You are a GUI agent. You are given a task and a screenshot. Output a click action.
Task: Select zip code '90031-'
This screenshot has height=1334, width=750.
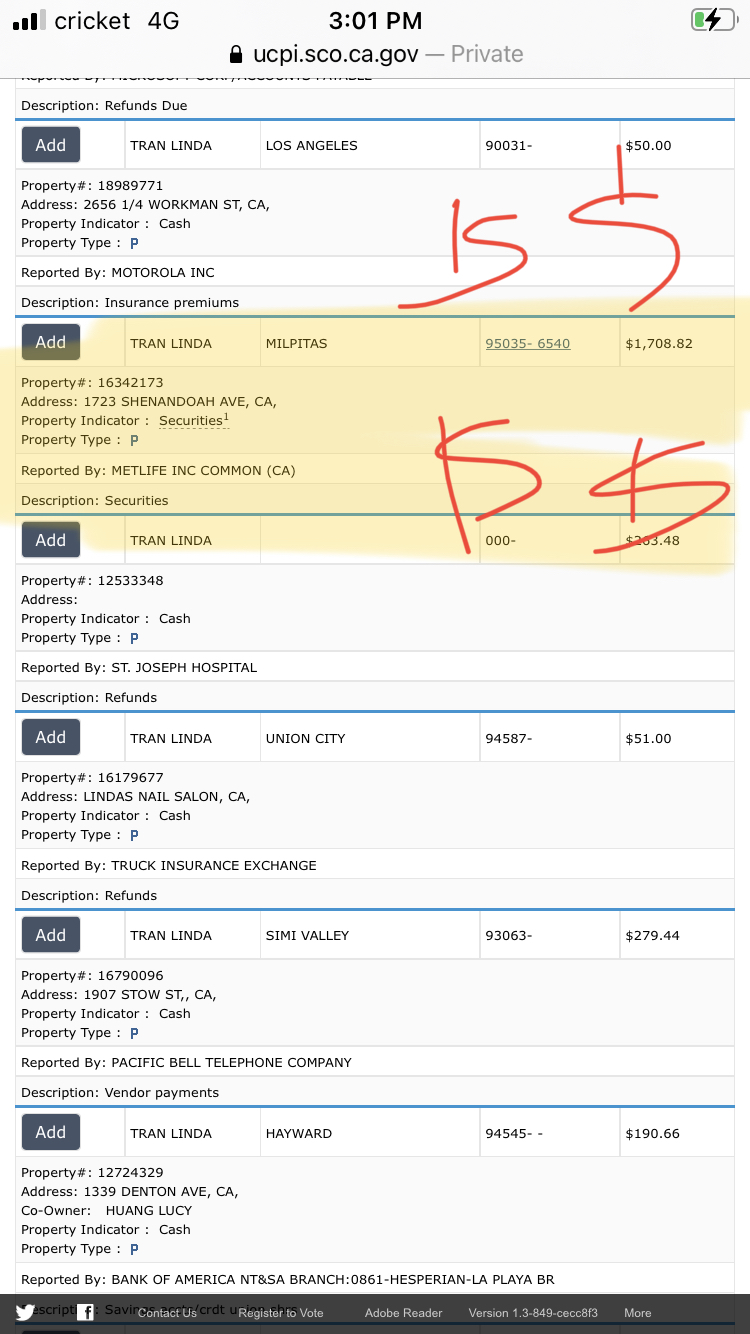click(509, 145)
